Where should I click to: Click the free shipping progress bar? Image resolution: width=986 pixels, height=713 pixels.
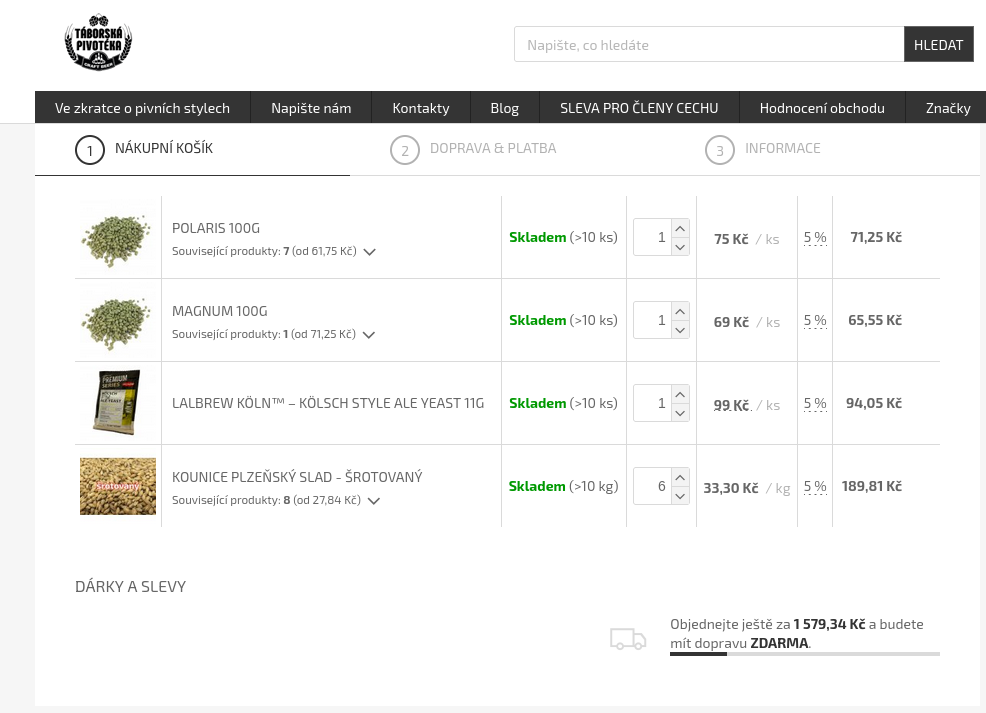pos(804,654)
